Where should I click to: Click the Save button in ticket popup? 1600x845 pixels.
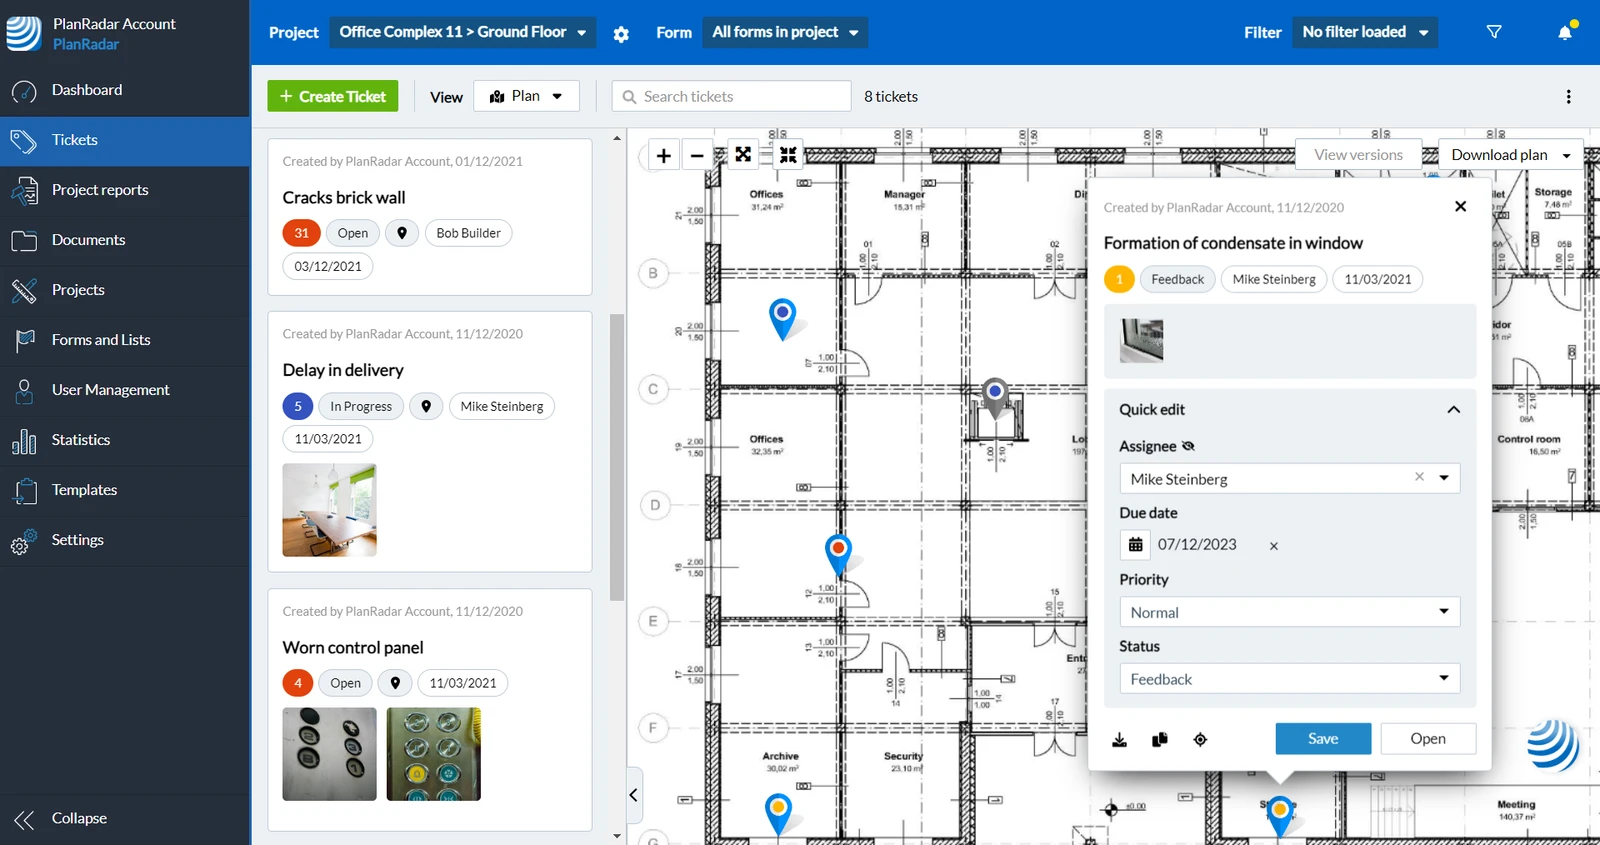1323,738
